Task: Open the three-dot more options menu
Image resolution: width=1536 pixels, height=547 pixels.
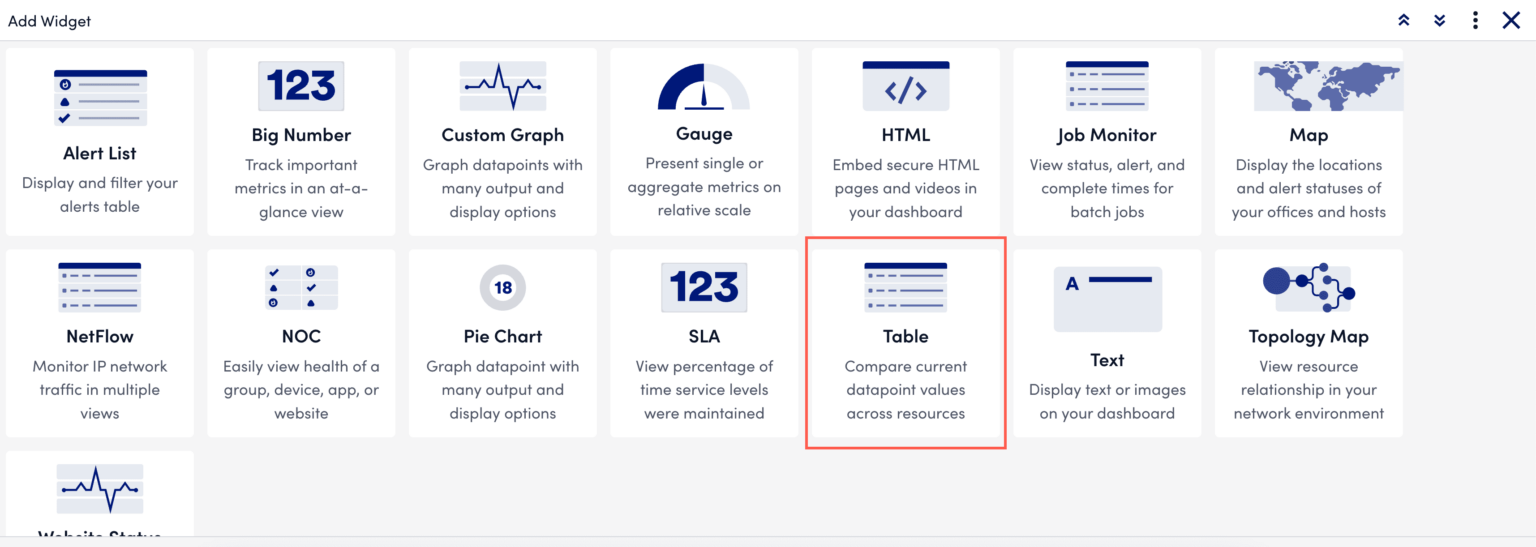Action: pos(1475,20)
